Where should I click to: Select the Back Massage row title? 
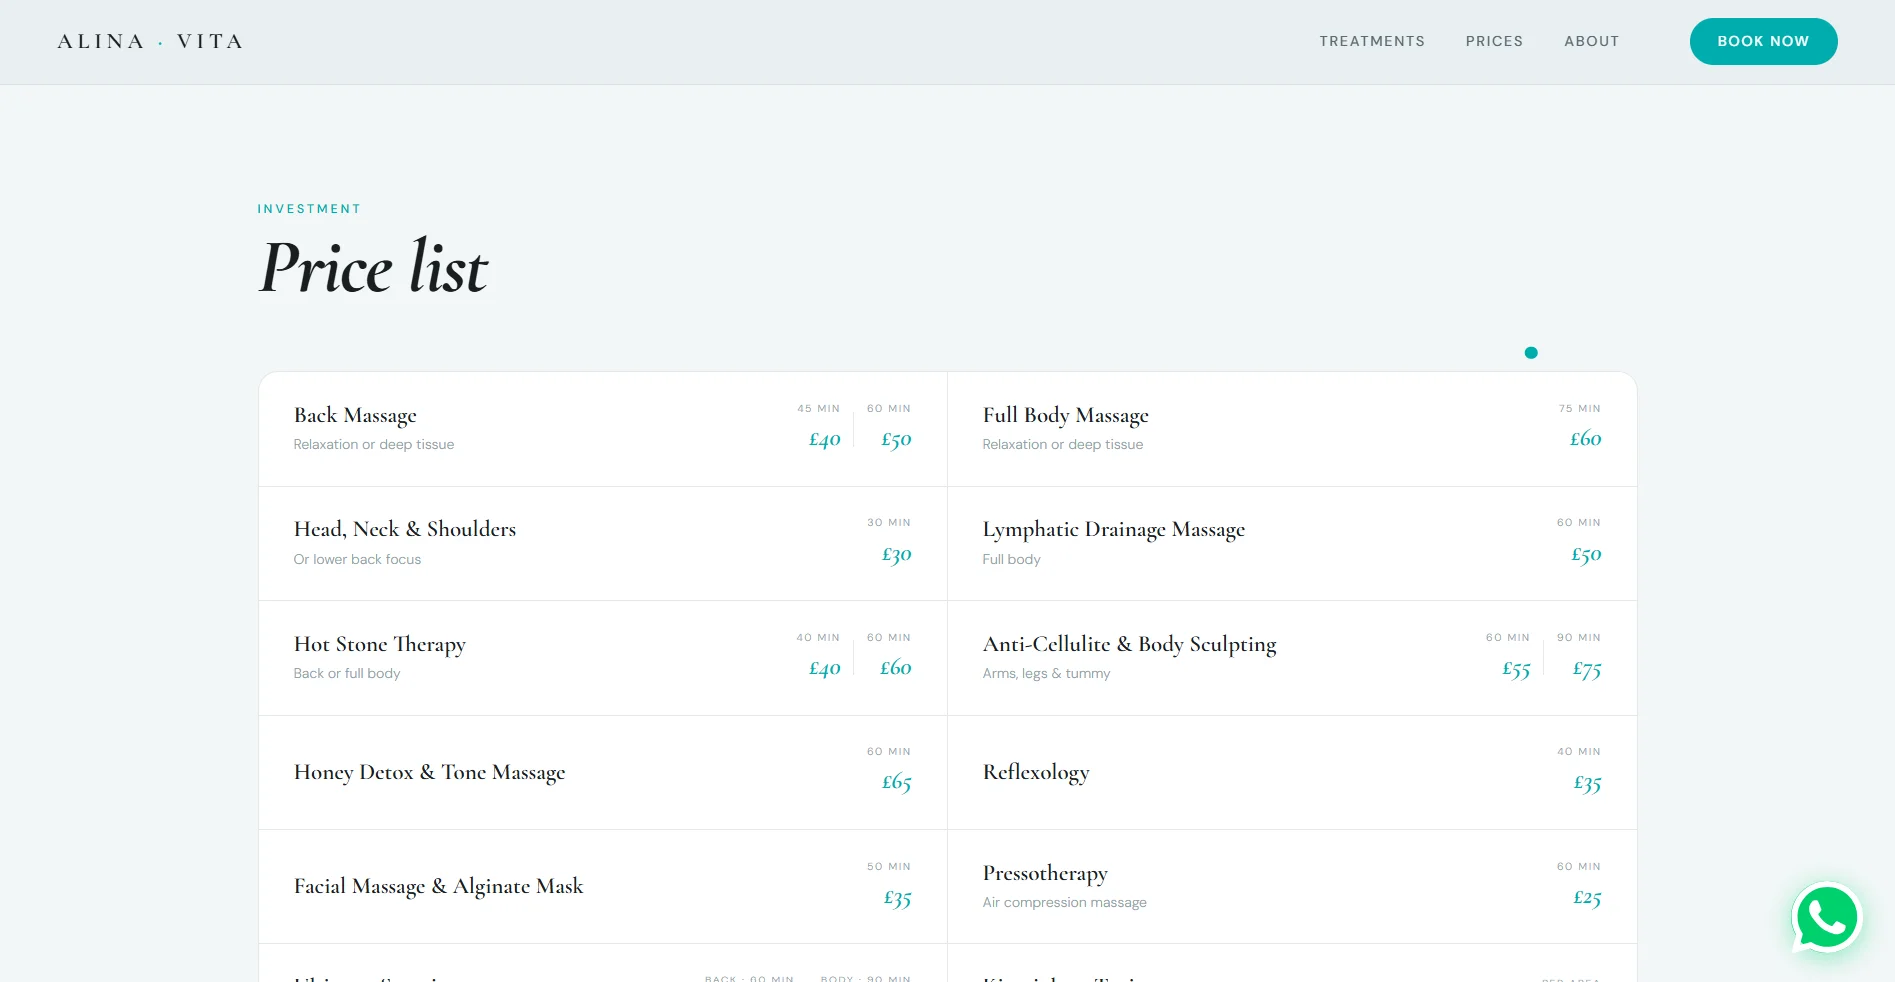tap(355, 415)
